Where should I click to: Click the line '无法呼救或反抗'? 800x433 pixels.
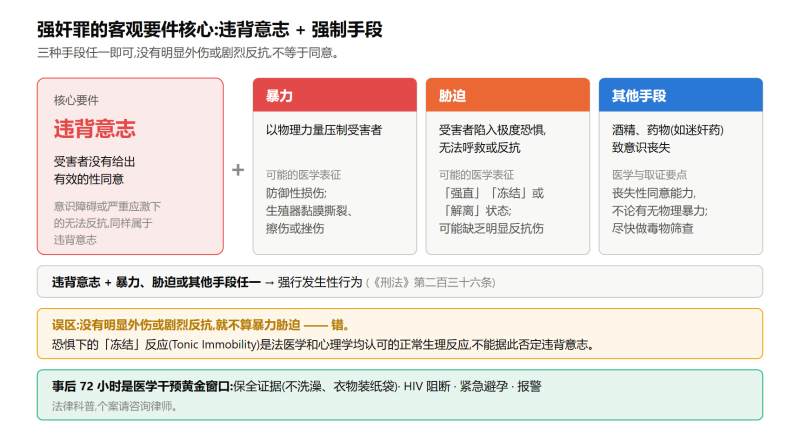coord(479,148)
